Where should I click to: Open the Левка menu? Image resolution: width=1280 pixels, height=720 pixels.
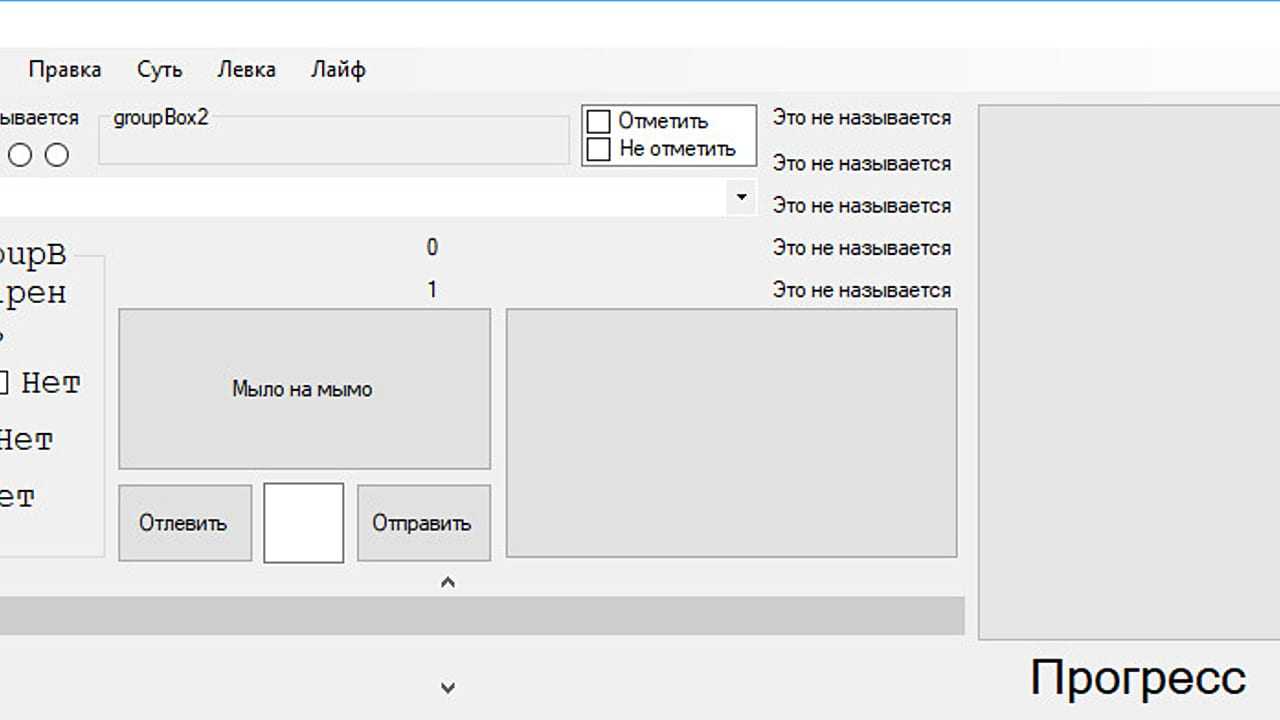[246, 70]
